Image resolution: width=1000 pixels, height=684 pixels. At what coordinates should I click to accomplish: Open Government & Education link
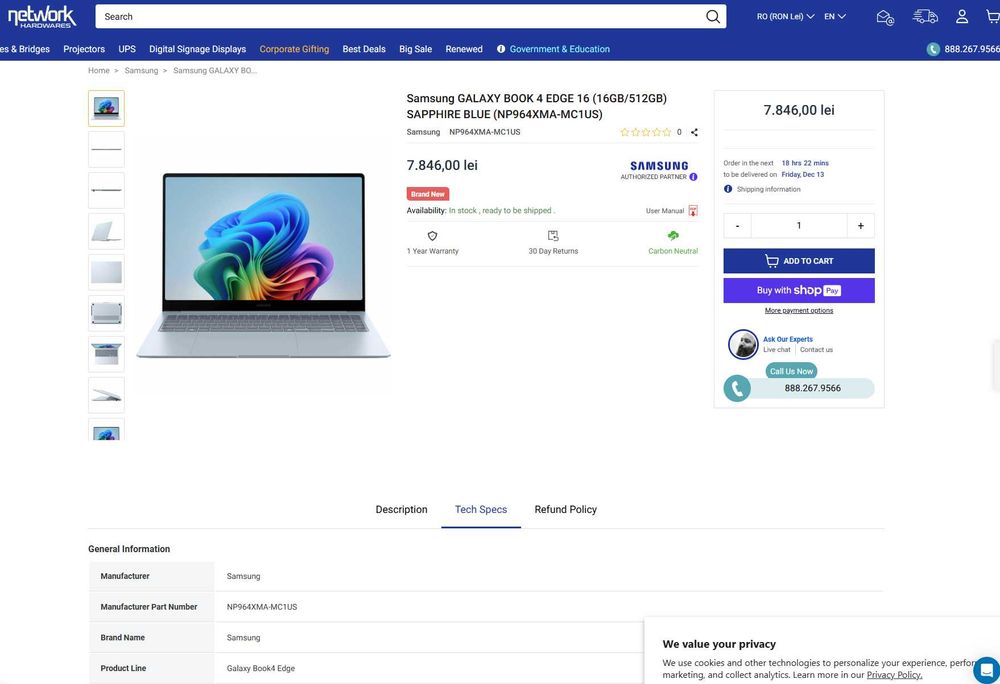tap(559, 49)
